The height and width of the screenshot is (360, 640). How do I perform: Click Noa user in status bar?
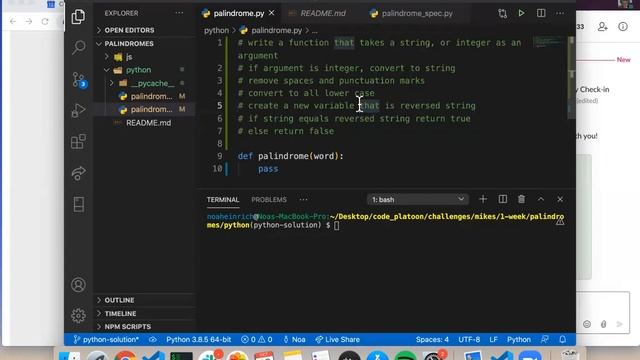pyautogui.click(x=294, y=339)
